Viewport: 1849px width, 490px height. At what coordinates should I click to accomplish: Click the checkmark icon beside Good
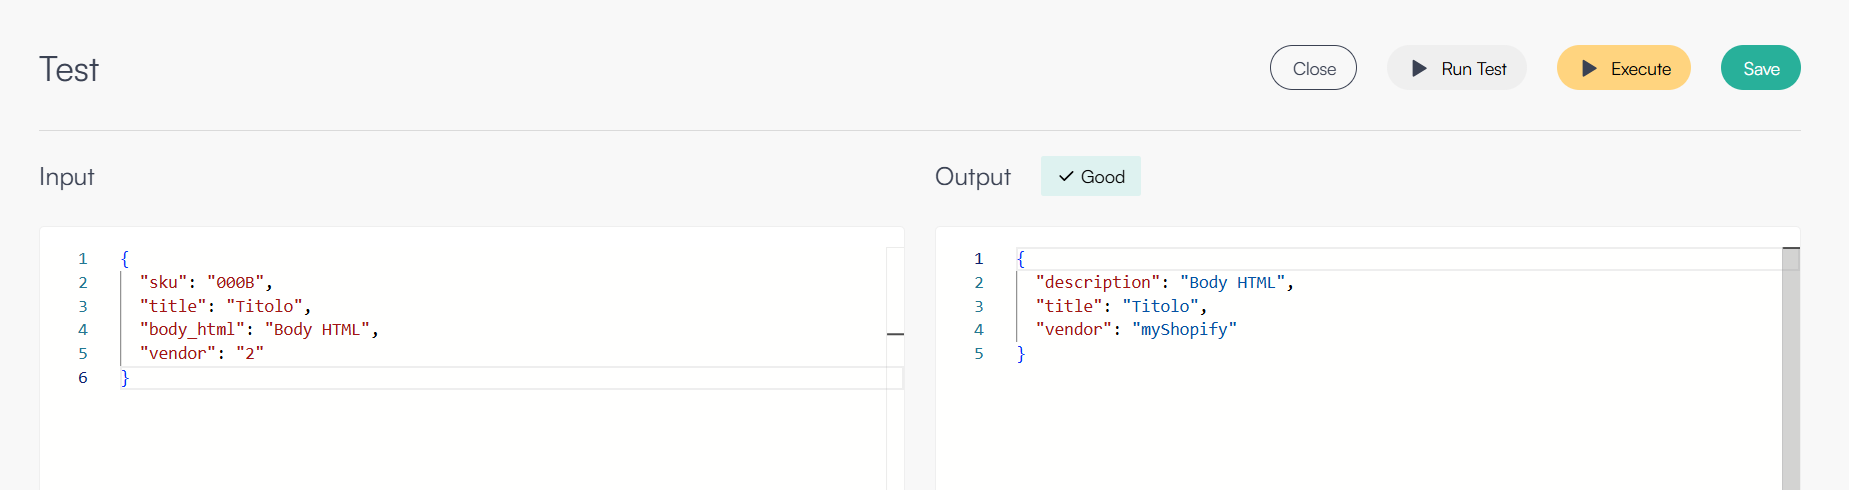[x=1066, y=177]
